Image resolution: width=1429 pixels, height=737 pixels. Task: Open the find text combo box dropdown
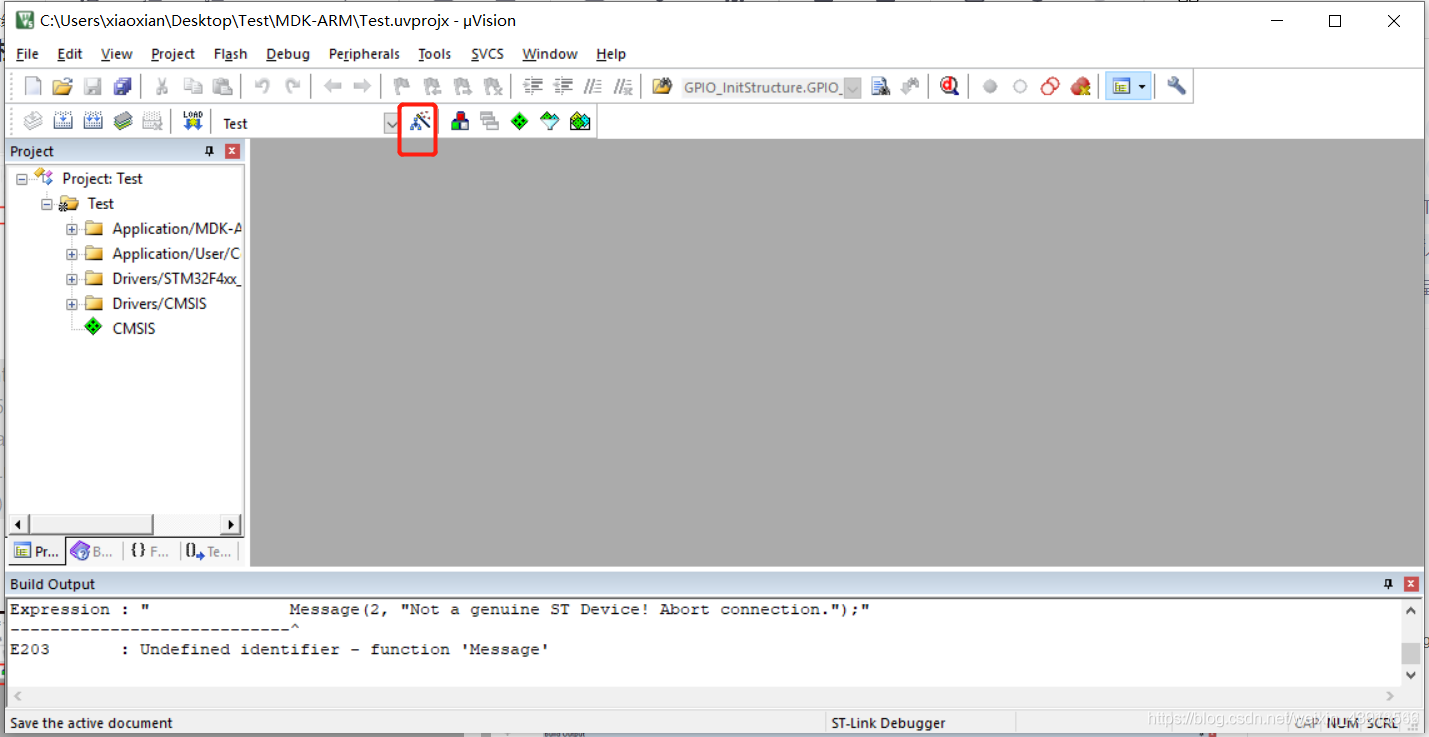(x=853, y=88)
